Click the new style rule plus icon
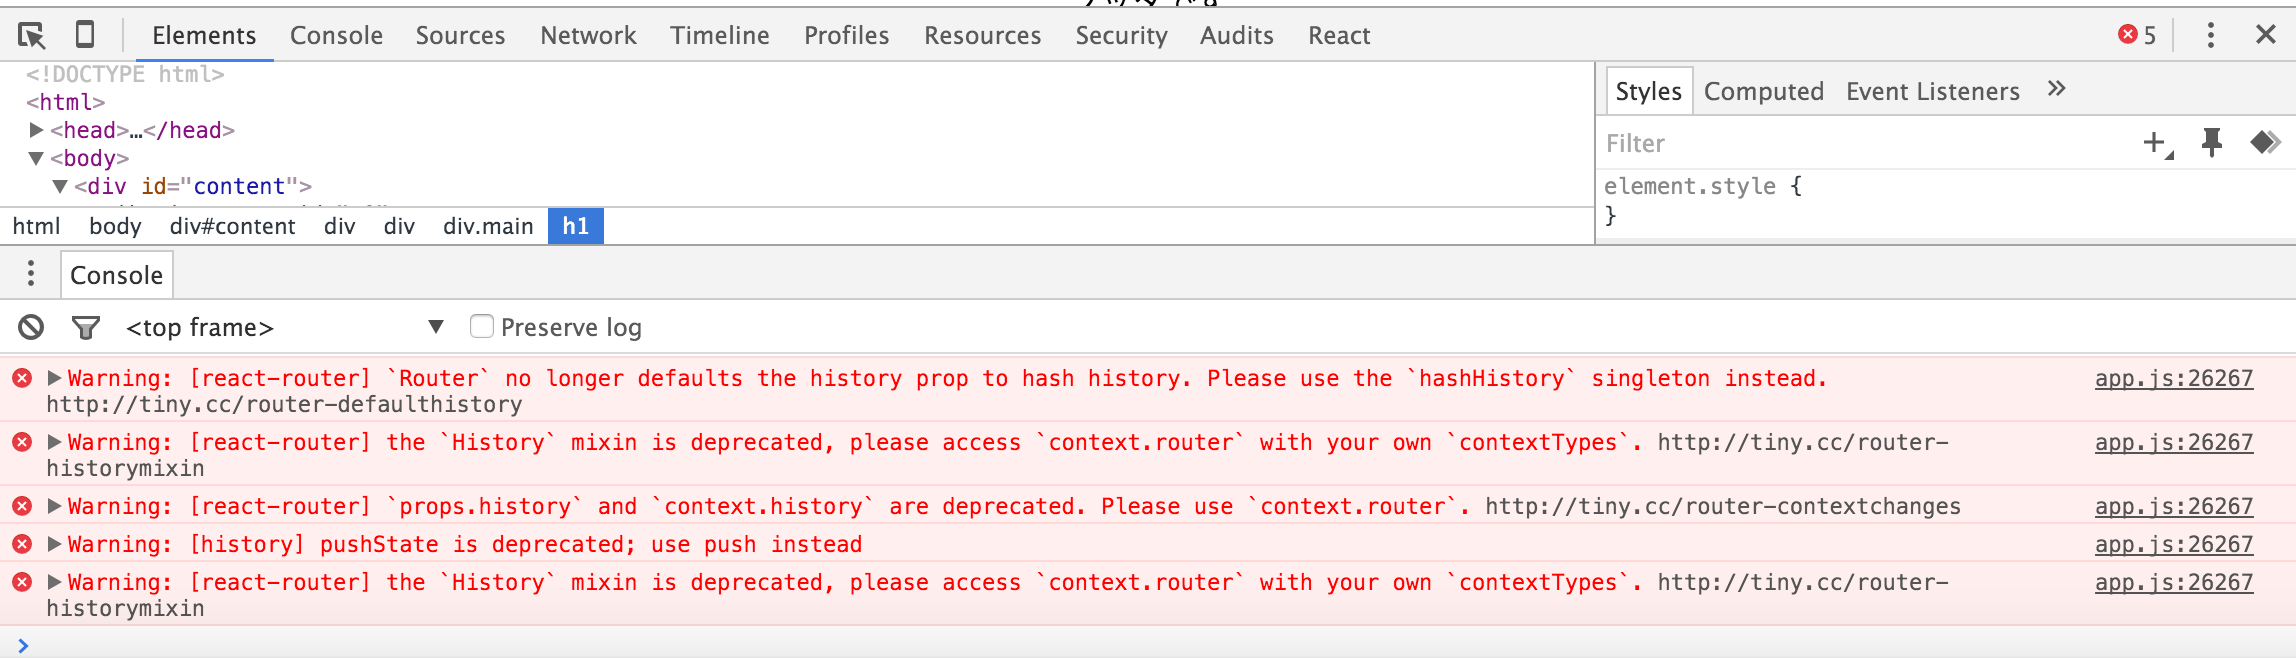 (x=2152, y=143)
